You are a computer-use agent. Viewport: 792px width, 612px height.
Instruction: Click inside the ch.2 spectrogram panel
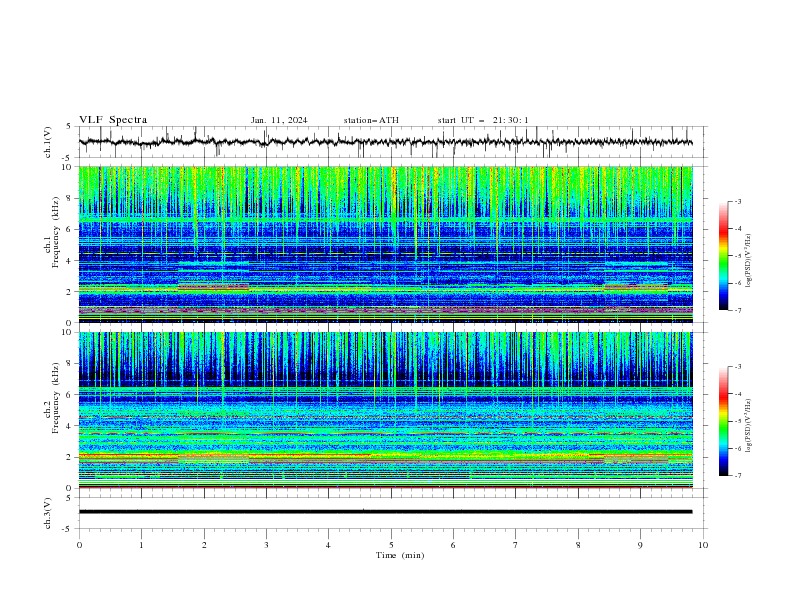pos(386,410)
